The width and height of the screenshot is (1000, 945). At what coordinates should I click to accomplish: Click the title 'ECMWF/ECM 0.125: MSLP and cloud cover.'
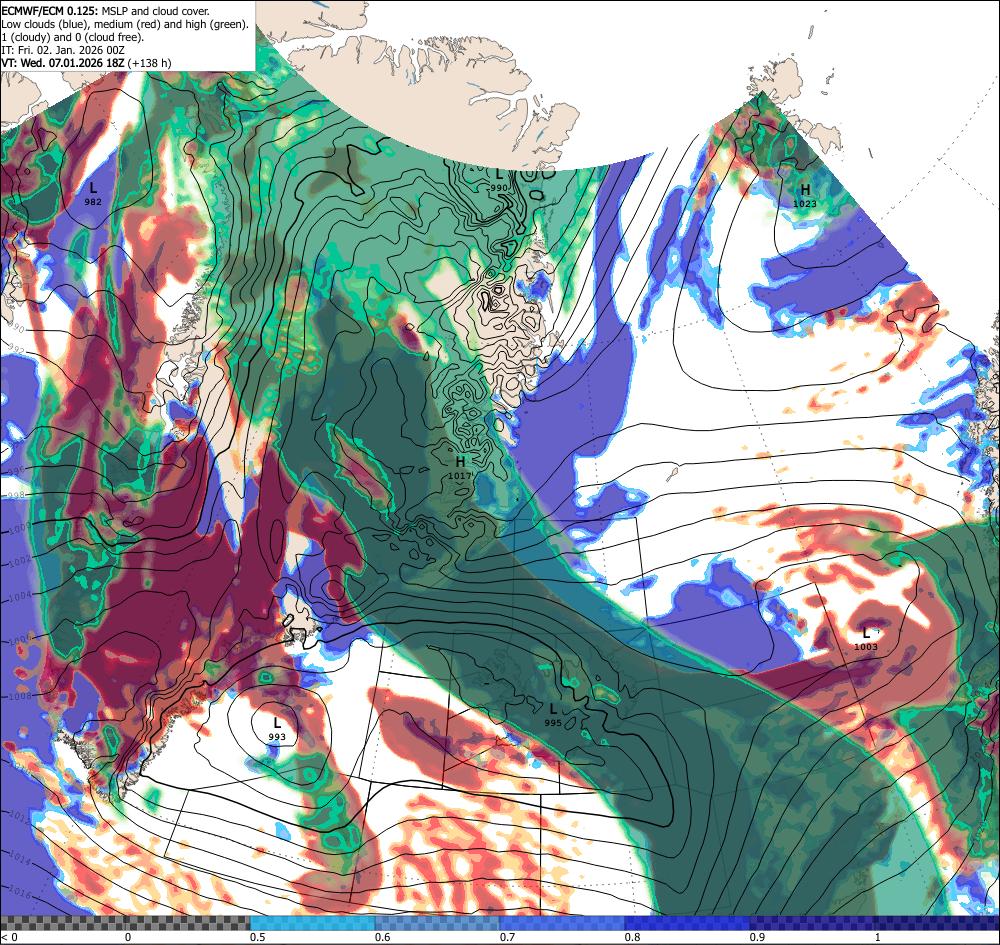(105, 11)
